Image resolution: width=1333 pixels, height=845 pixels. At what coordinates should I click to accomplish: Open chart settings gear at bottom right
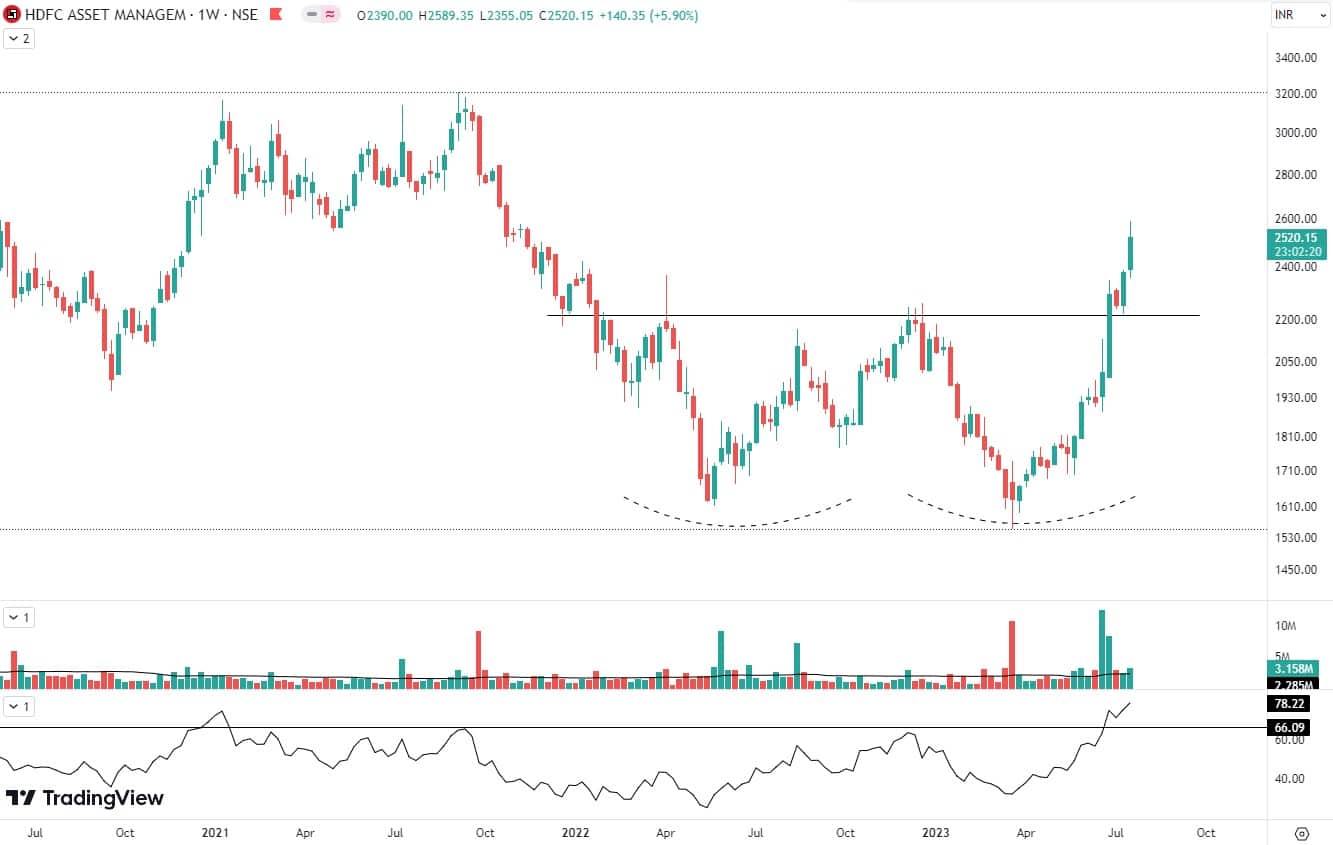(x=1301, y=833)
